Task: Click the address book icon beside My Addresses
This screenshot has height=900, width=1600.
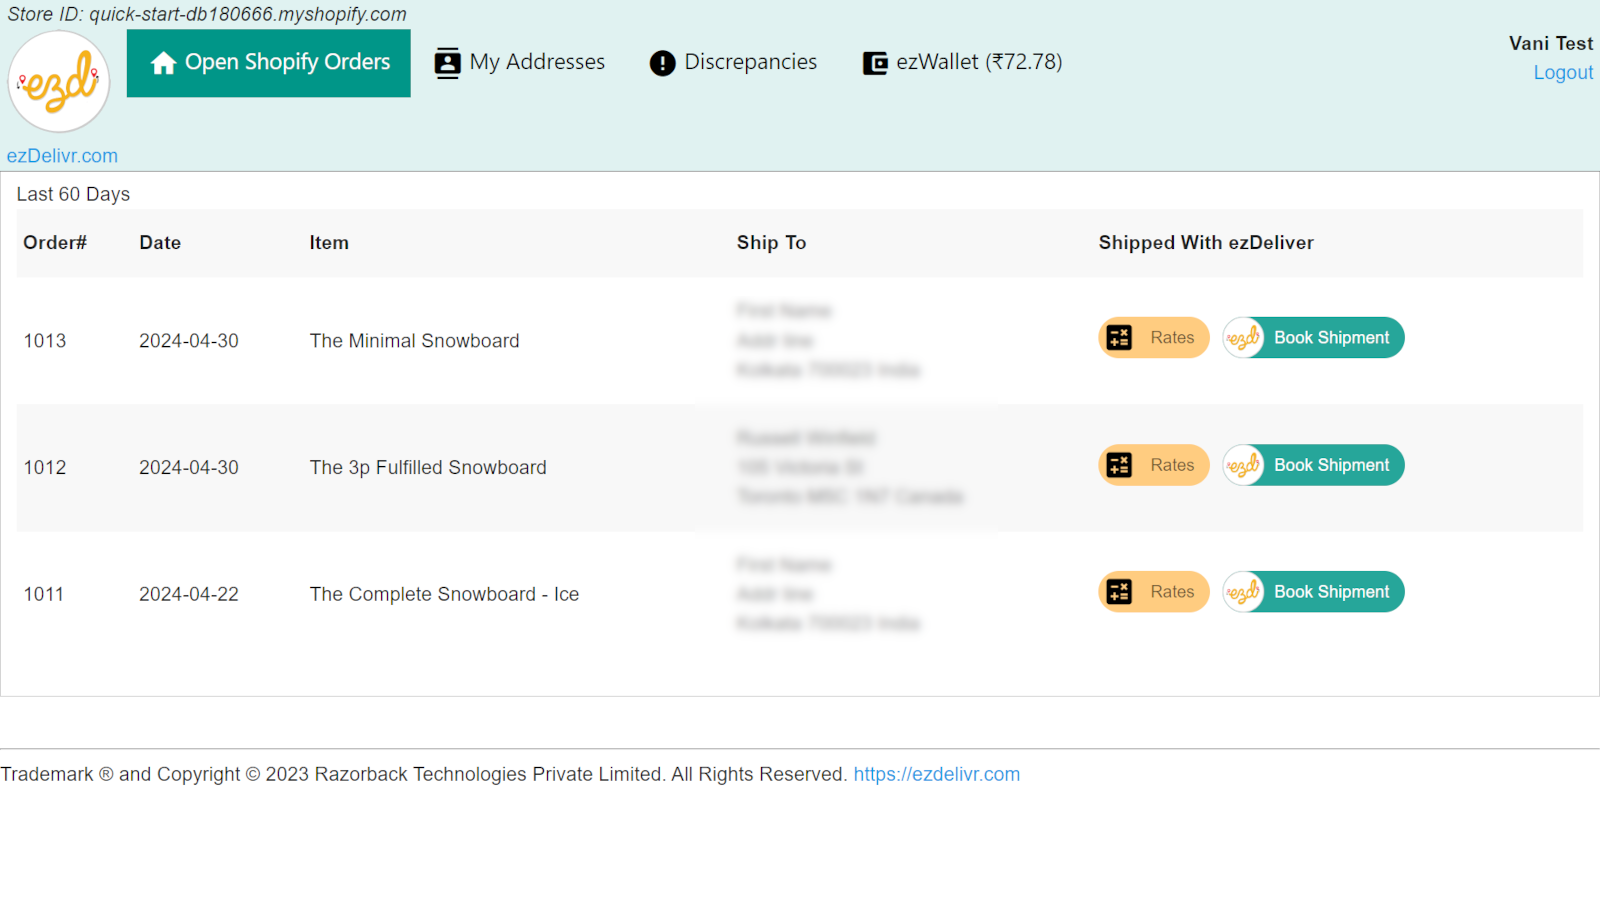Action: coord(447,63)
